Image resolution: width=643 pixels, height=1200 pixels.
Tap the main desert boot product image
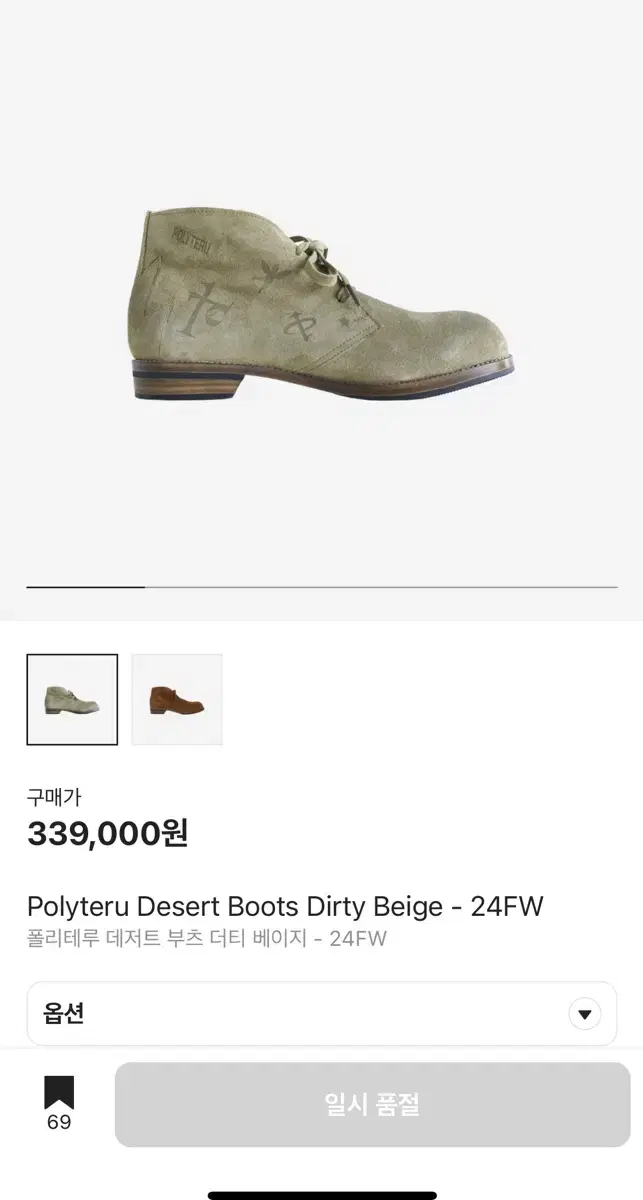tap(322, 304)
